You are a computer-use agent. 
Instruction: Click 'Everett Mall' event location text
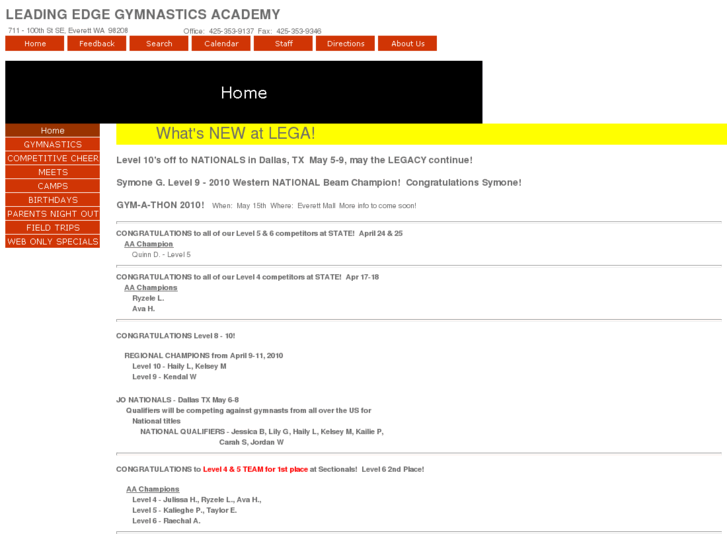[316, 205]
